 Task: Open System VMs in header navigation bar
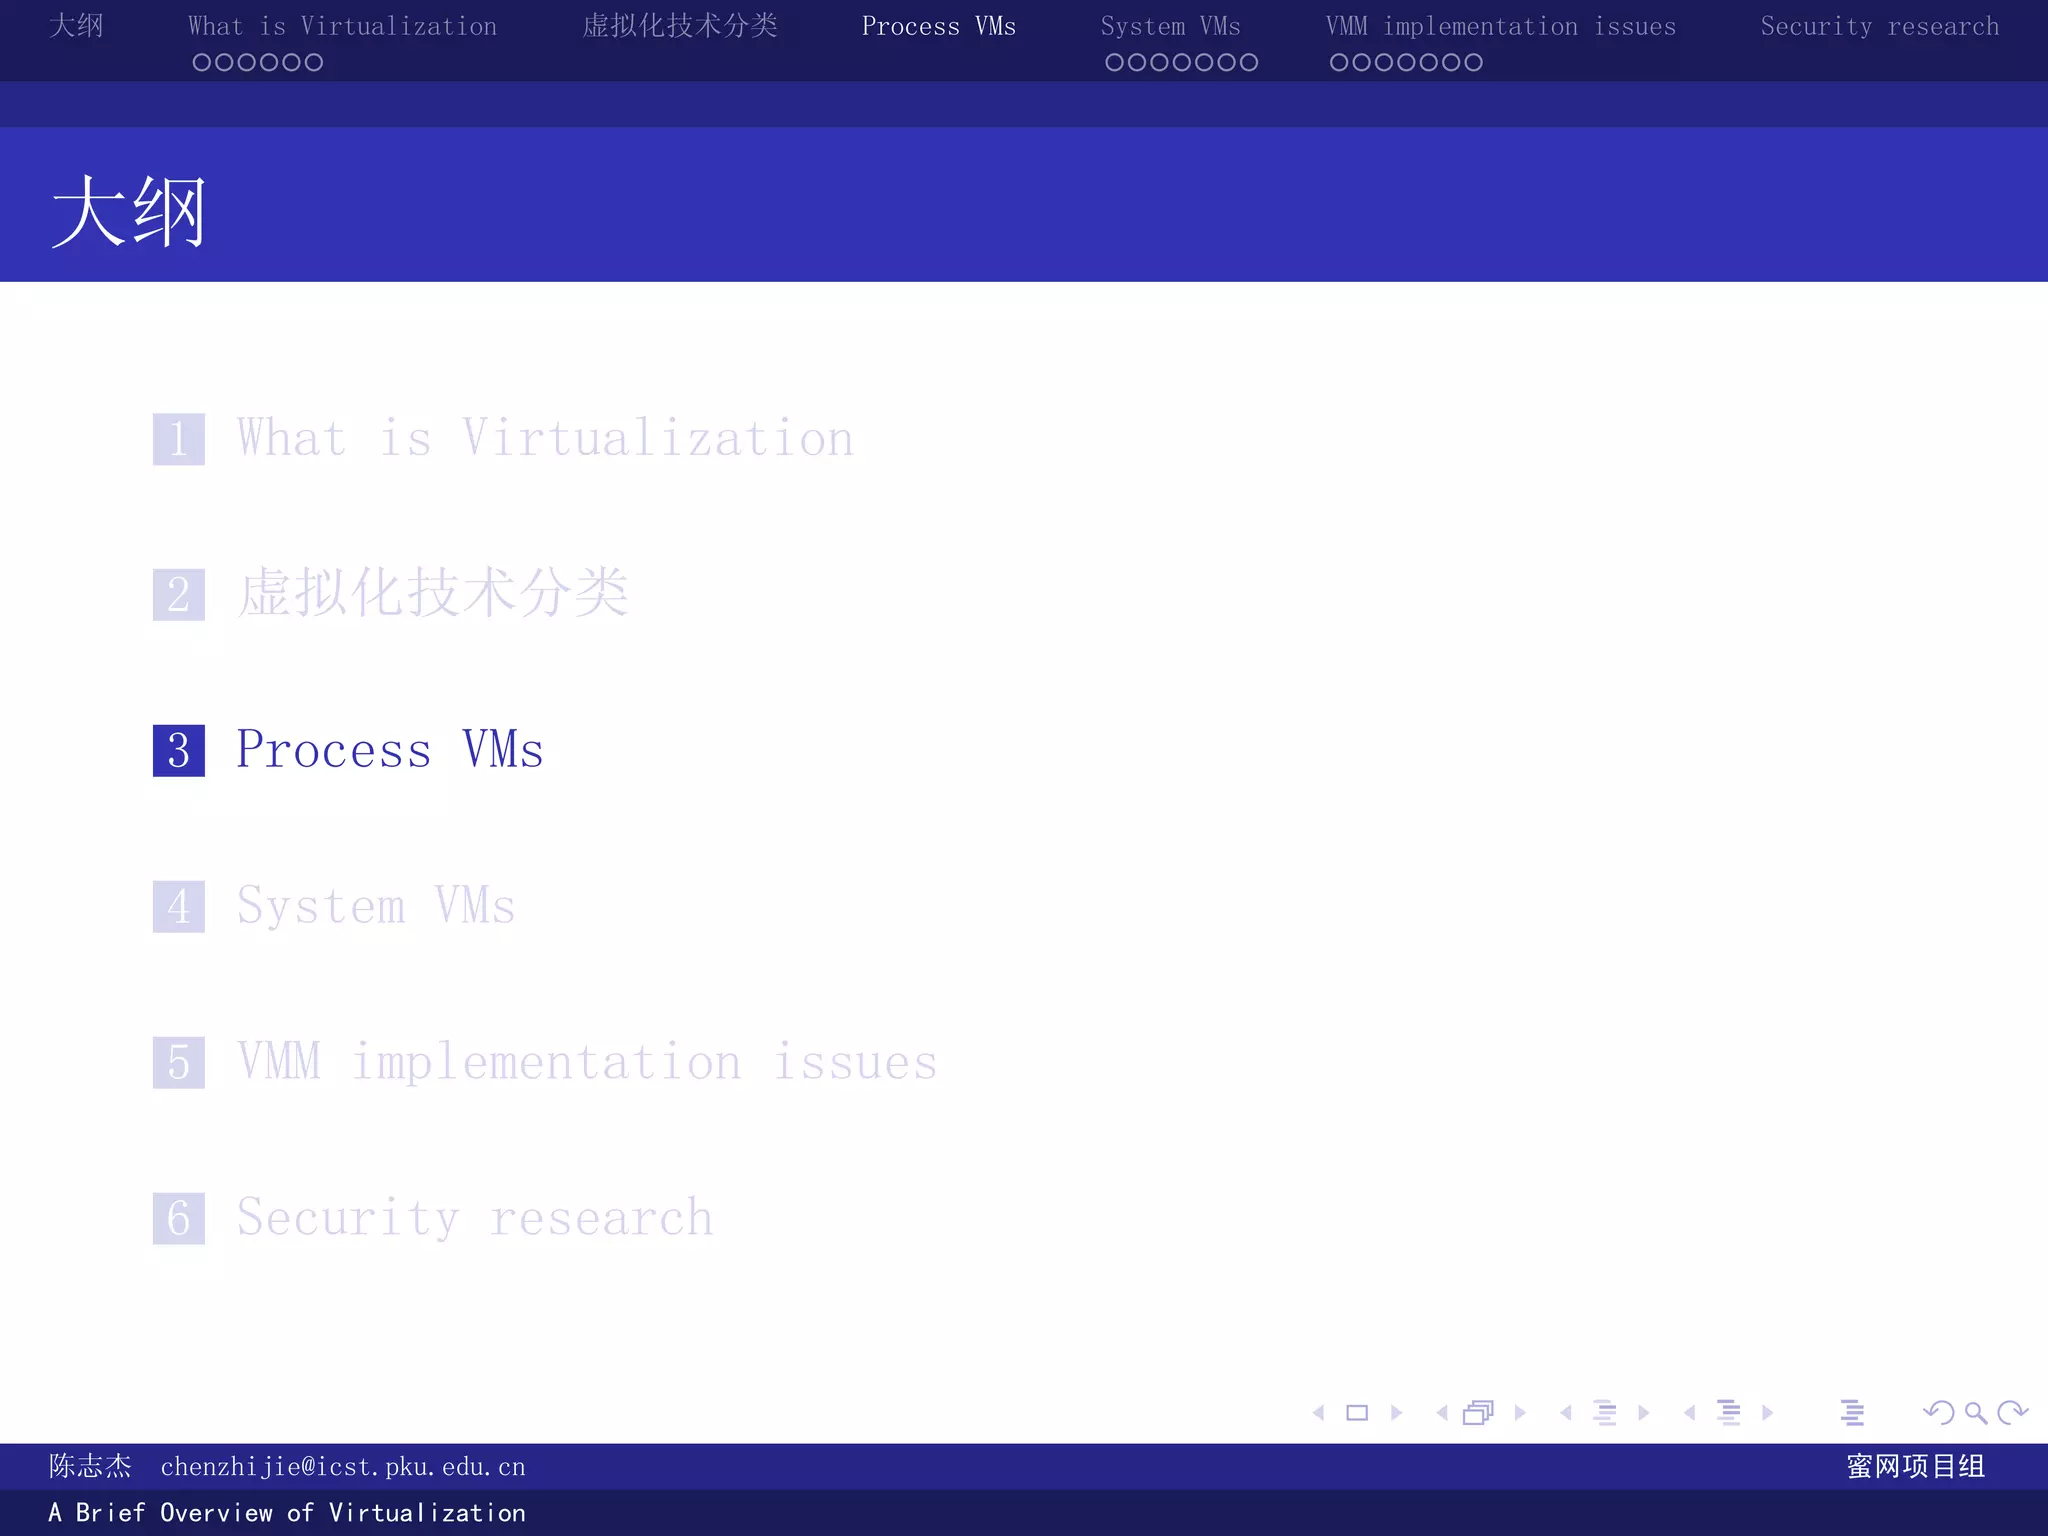1170,26
